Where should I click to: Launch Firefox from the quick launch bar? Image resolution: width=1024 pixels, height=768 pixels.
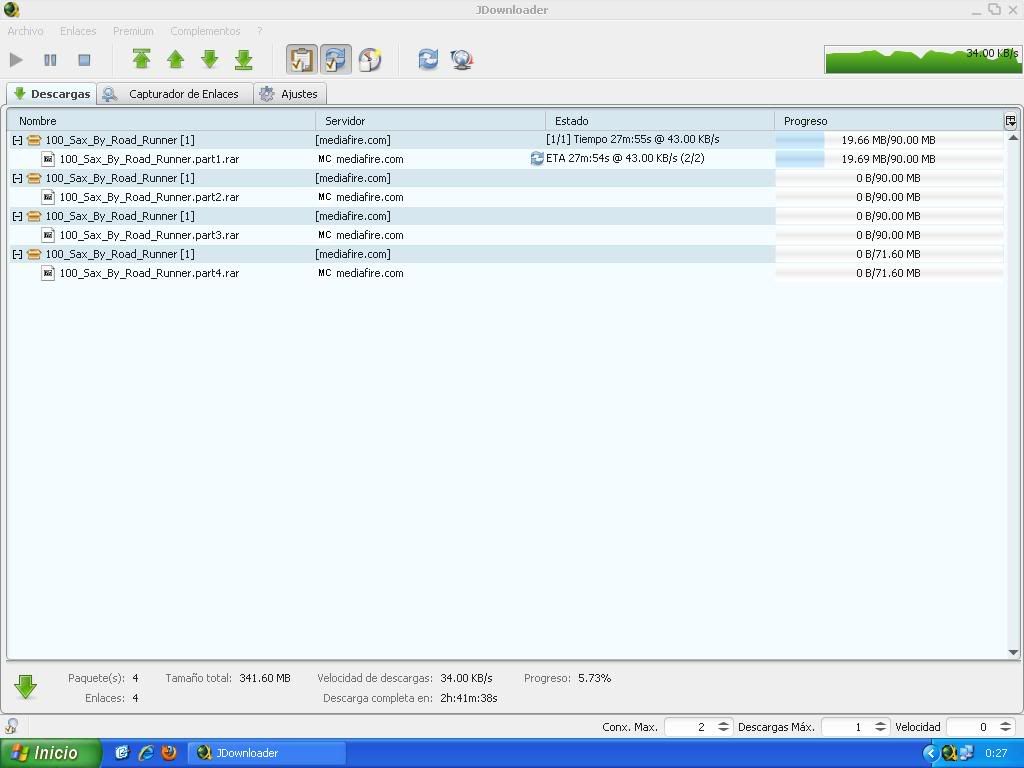tap(169, 753)
